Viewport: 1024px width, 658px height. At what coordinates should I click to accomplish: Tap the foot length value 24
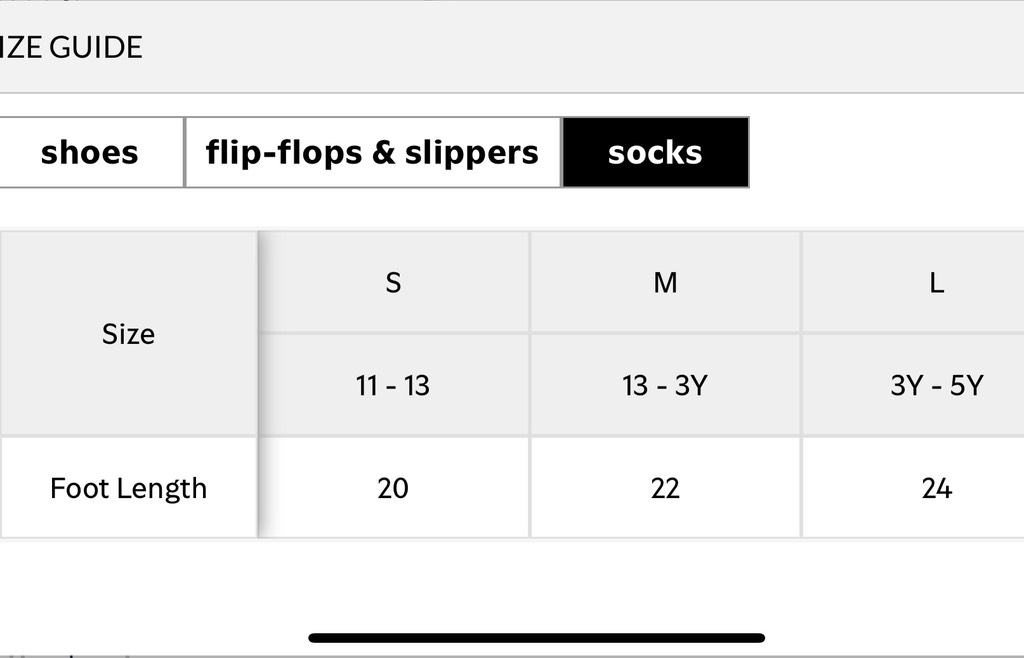point(936,488)
